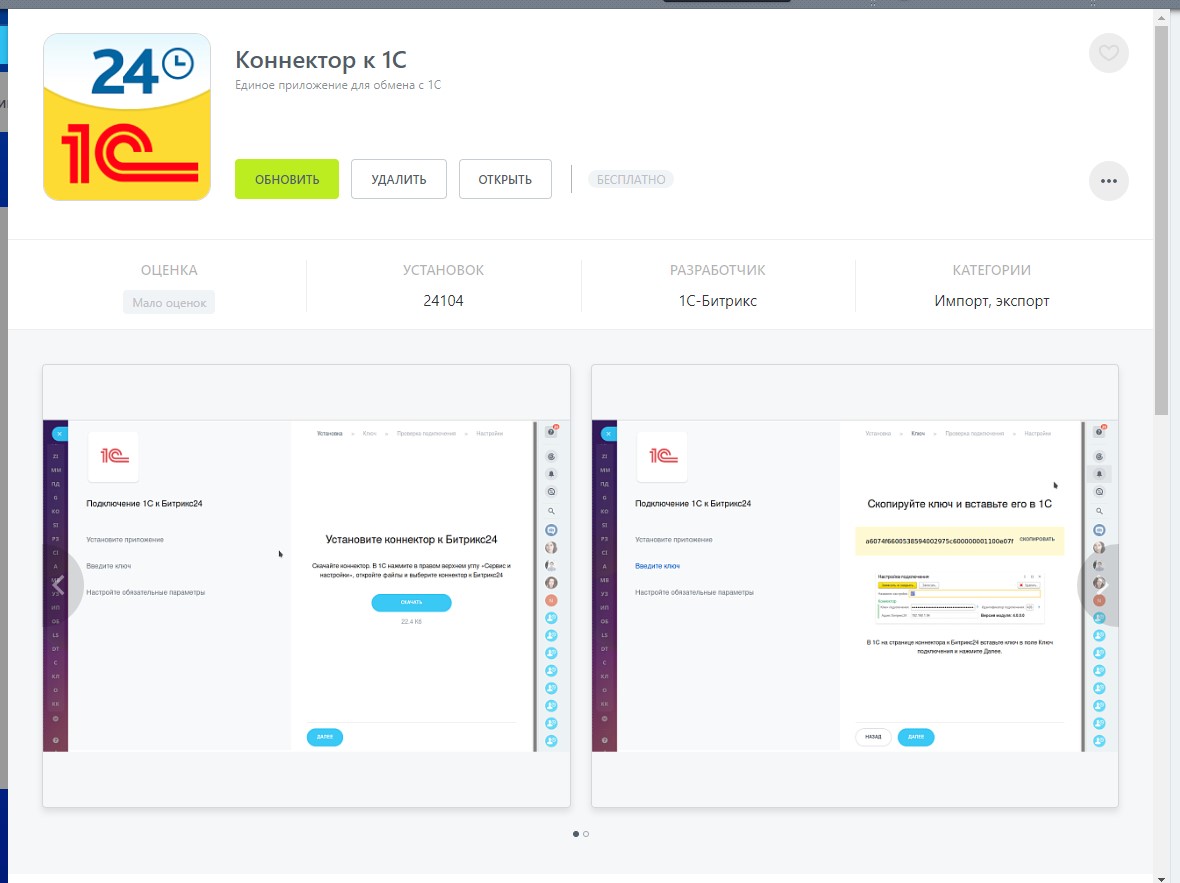Click the app title Коннектор к 1С
The image size is (1180, 883).
click(321, 59)
